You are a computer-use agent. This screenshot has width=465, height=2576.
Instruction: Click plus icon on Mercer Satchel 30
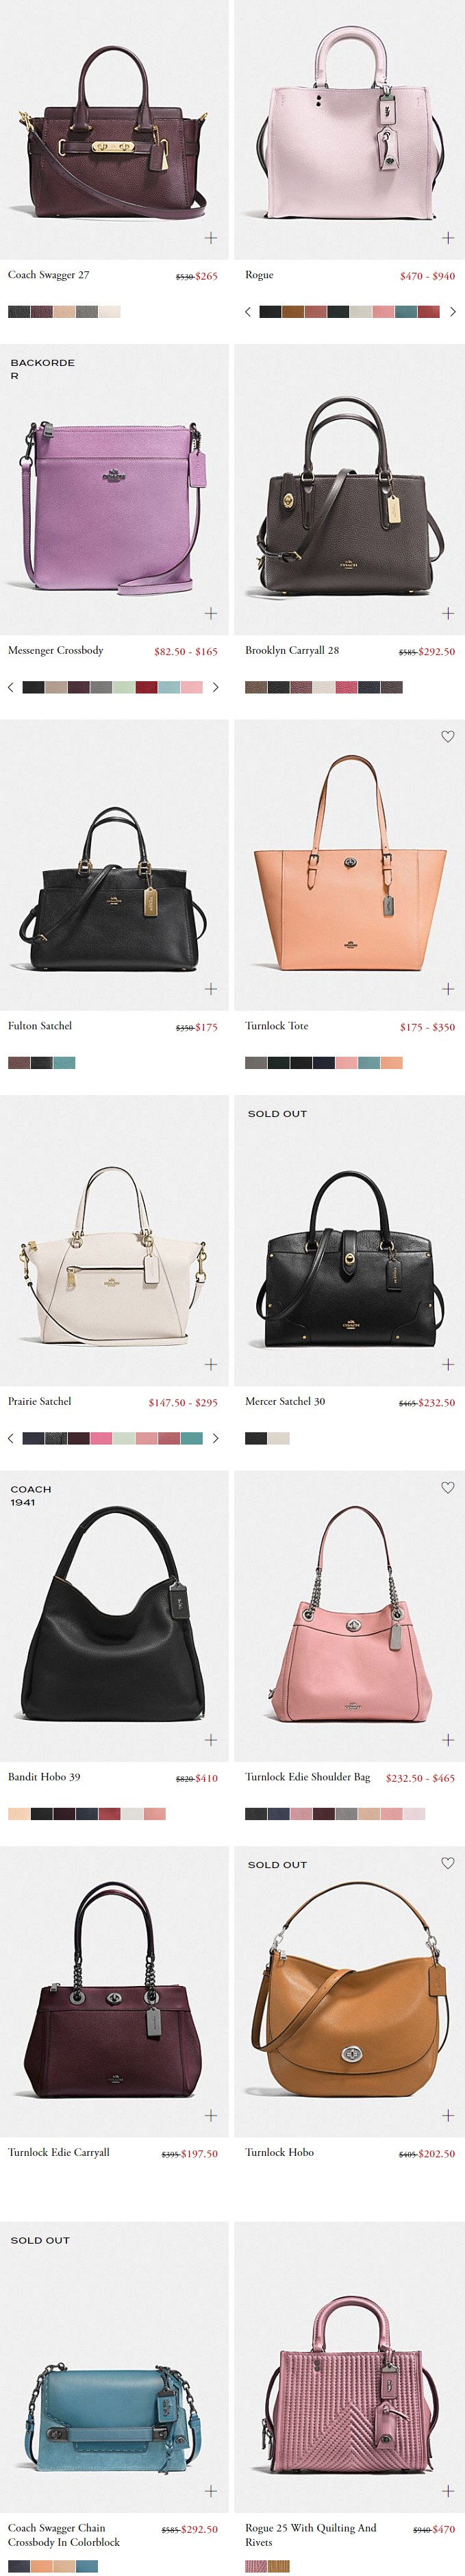point(448,1364)
